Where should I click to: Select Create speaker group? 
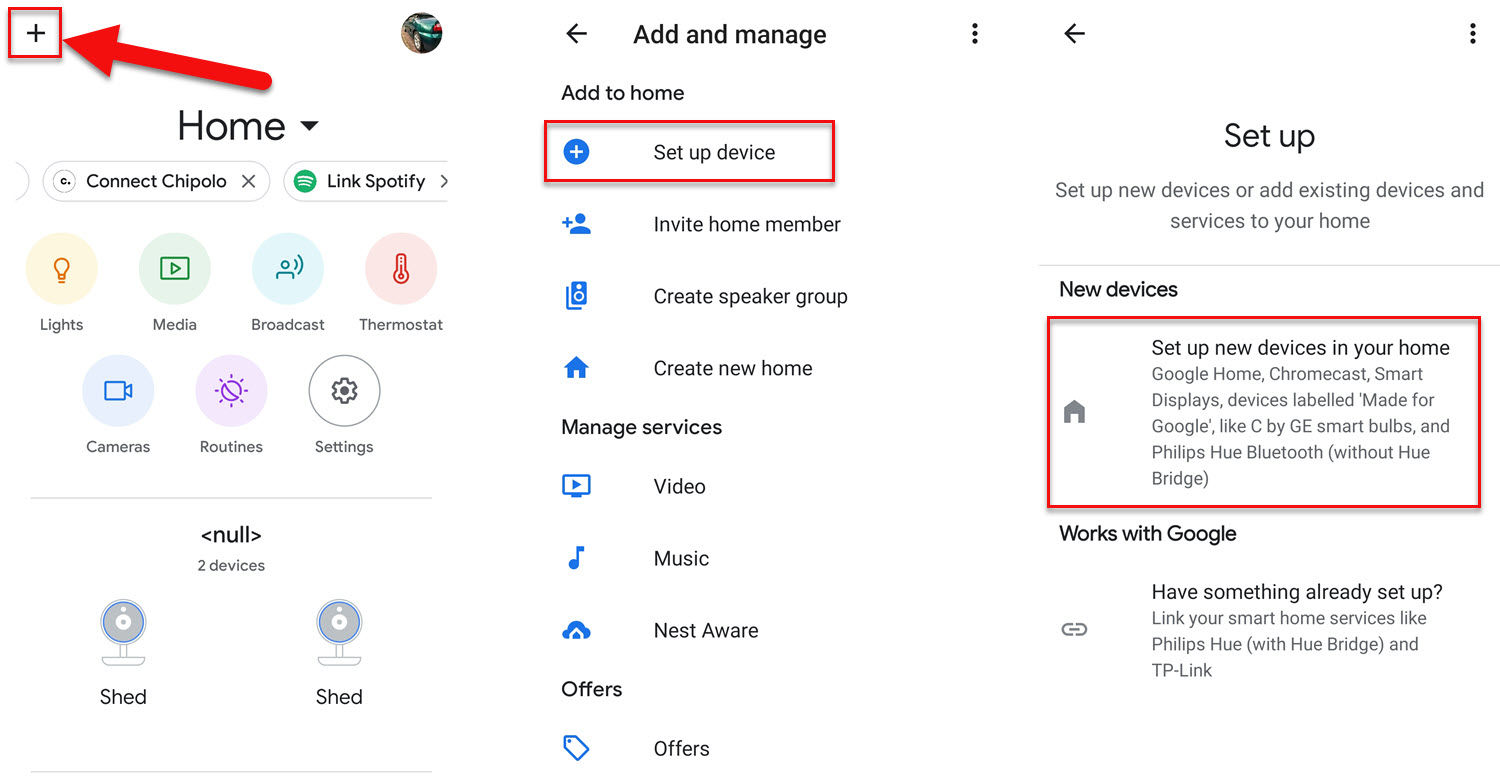750,296
